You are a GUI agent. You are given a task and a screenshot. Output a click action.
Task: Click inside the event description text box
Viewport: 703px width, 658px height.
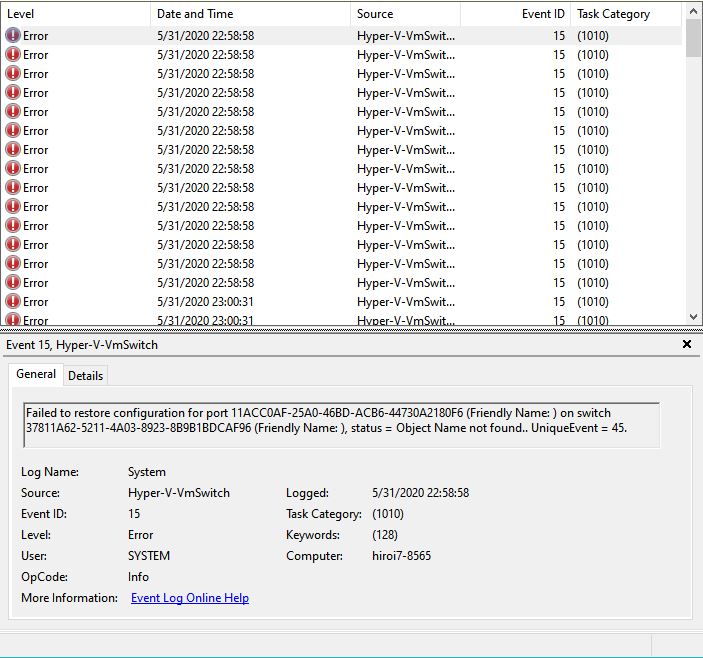point(341,425)
